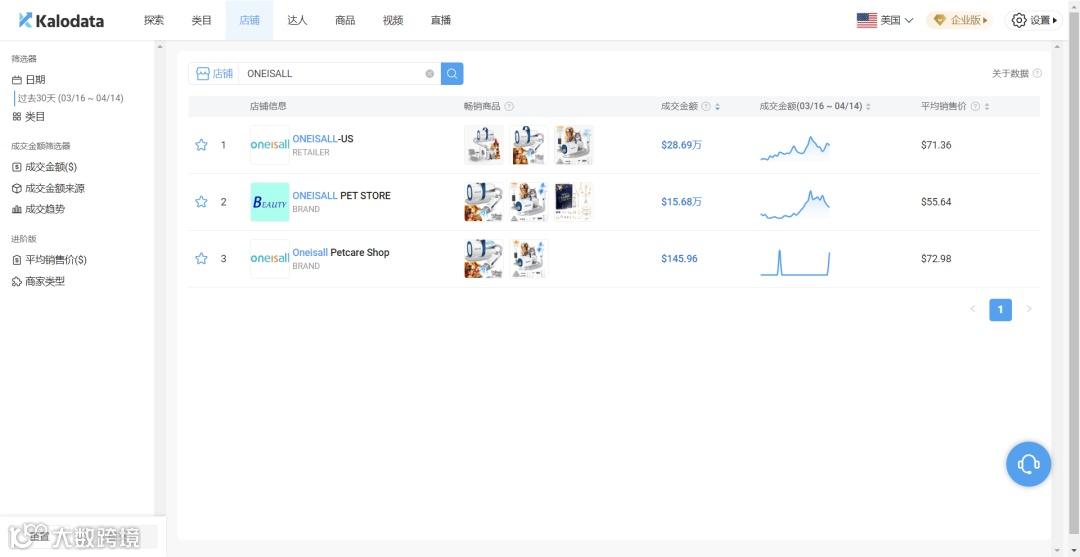Expand the 类目 filter in sidebar
The height and width of the screenshot is (557, 1080).
click(x=29, y=117)
